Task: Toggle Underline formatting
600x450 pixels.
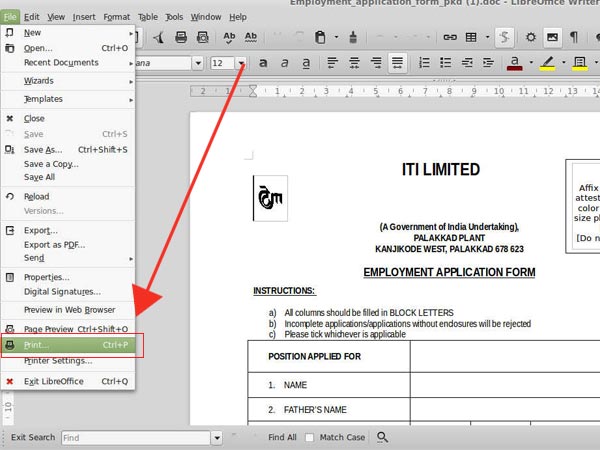Action: pos(306,62)
